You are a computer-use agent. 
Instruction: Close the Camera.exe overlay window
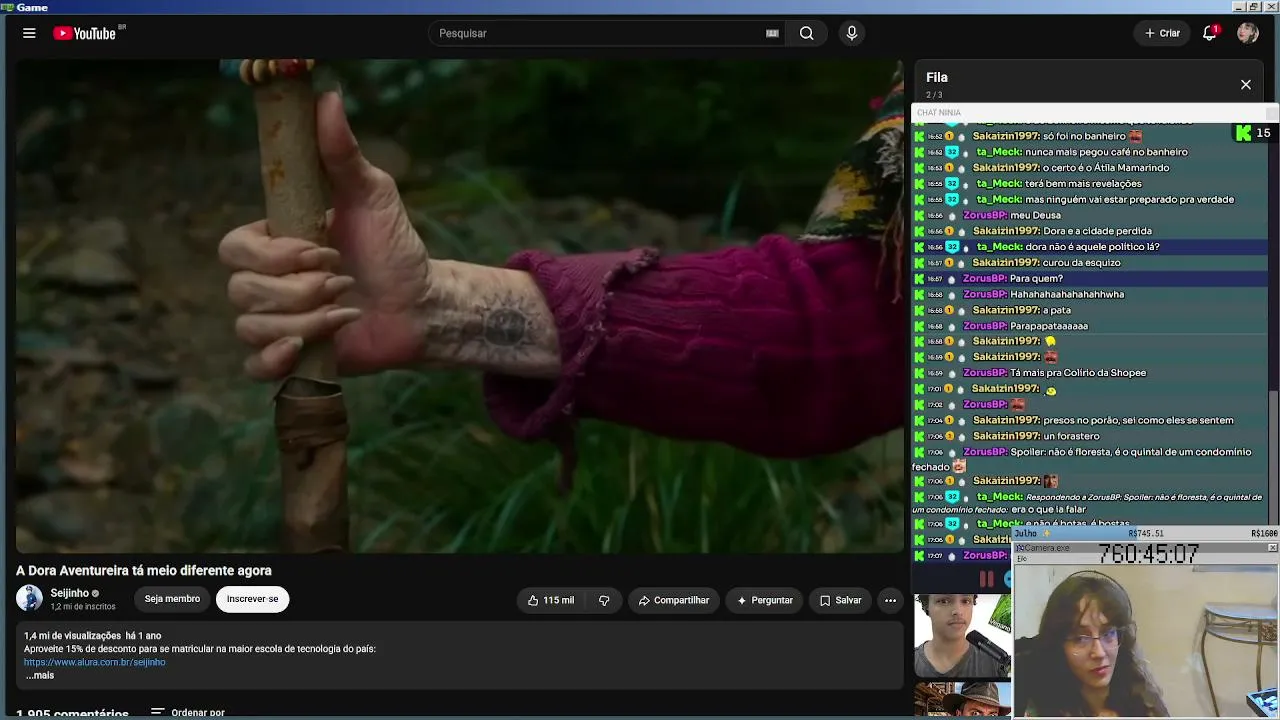[1272, 548]
